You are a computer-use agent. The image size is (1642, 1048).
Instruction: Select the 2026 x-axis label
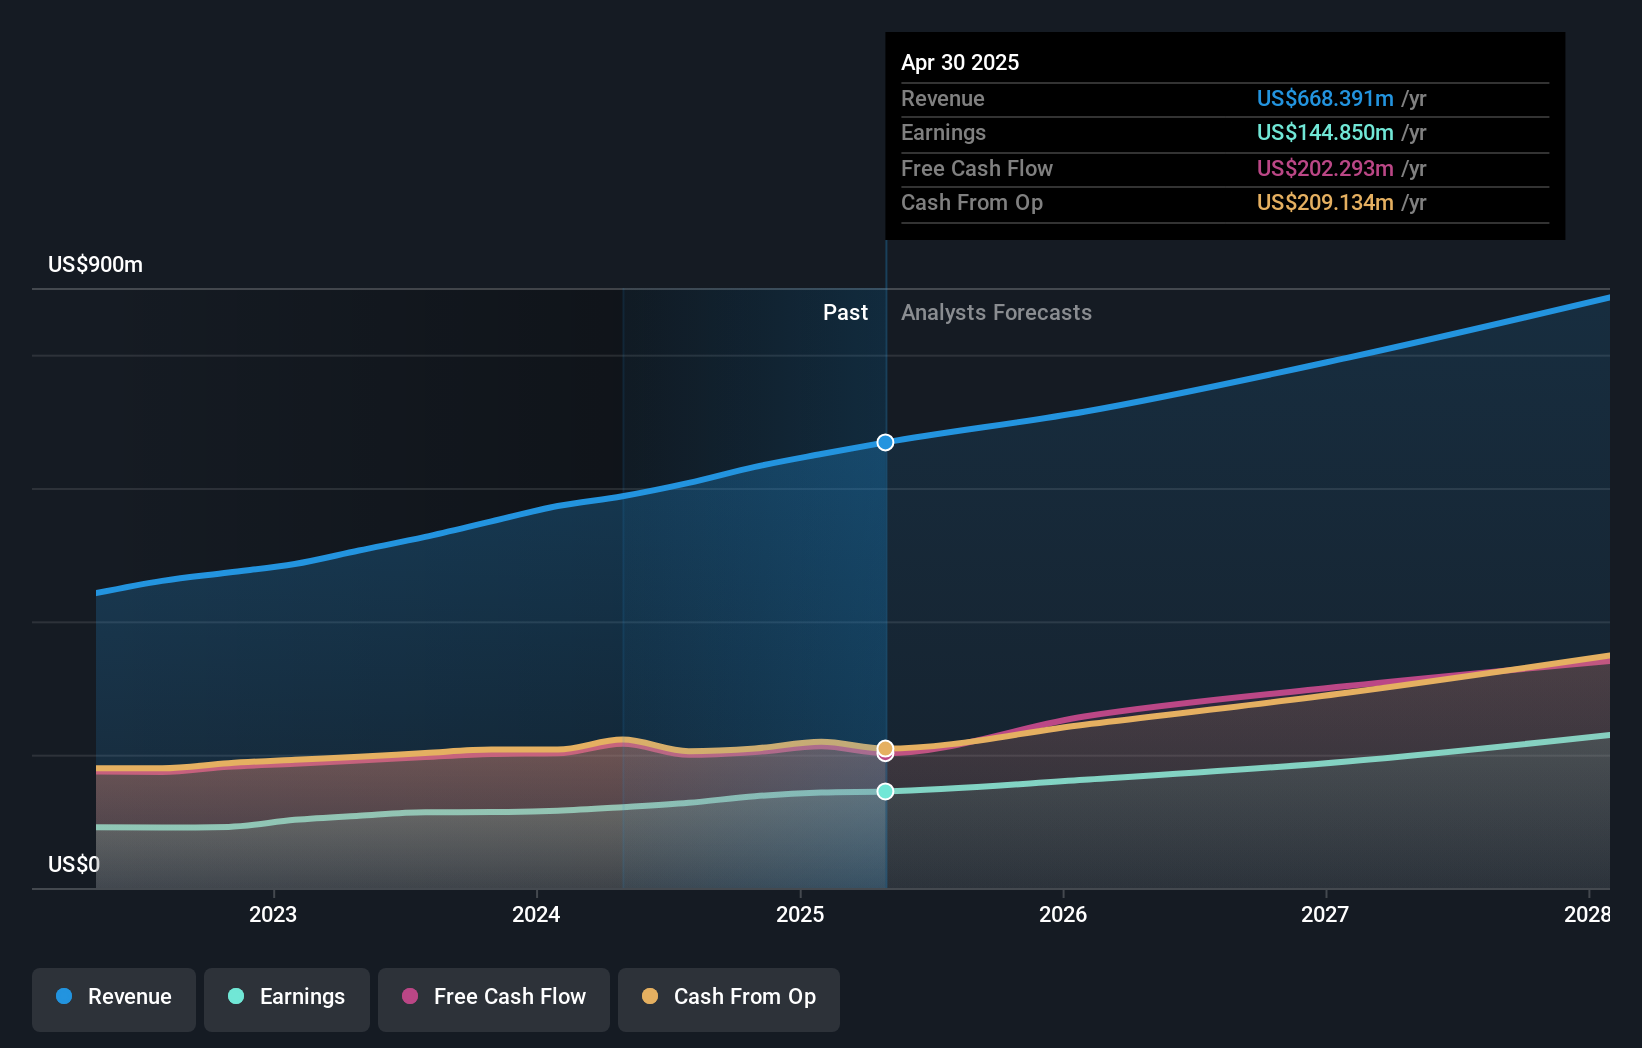pyautogui.click(x=1063, y=914)
